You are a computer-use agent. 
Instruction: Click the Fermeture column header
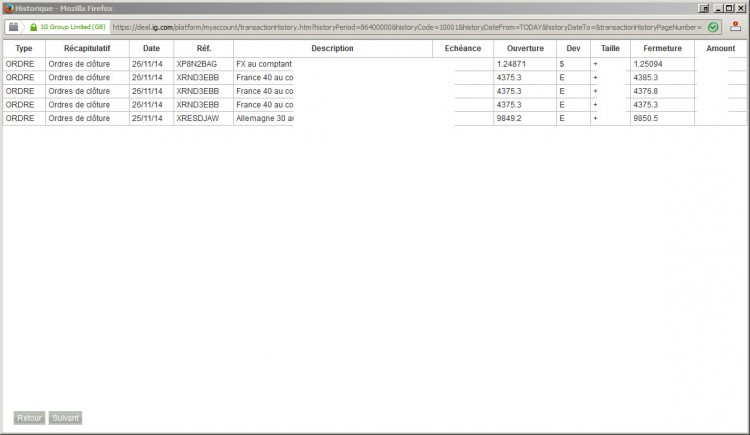coord(662,48)
